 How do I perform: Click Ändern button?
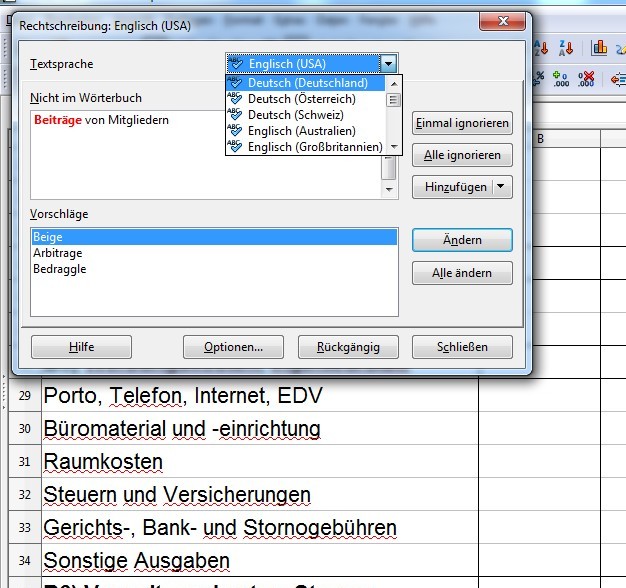(462, 240)
